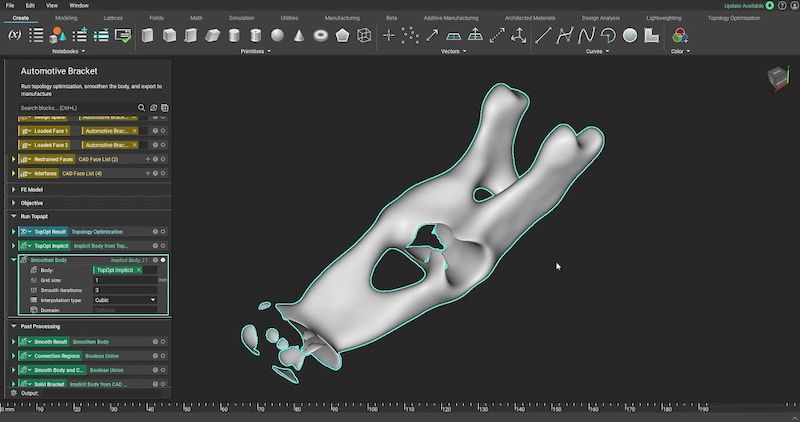Select the Arc curve tool
The height and width of the screenshot is (422, 800).
click(608, 35)
